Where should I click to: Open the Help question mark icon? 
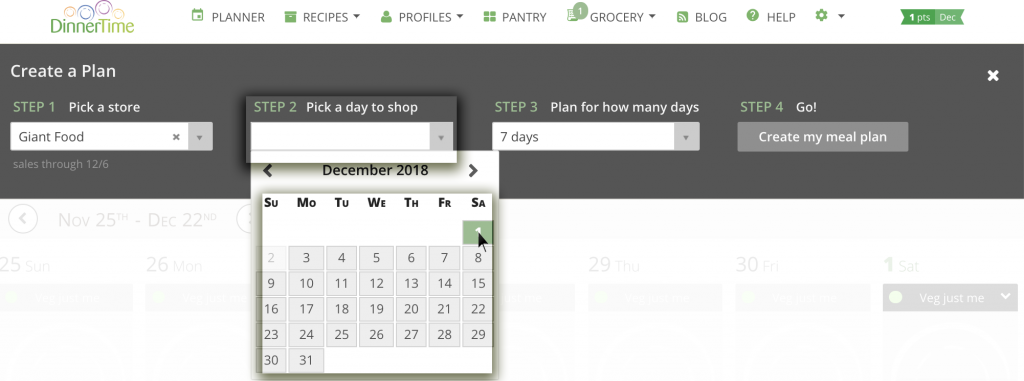[753, 15]
